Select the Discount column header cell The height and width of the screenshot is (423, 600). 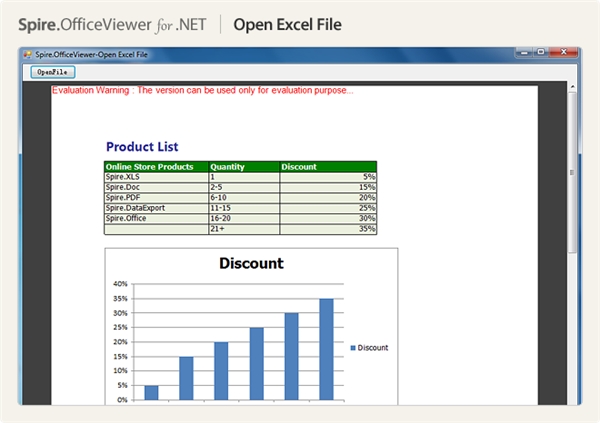328,167
